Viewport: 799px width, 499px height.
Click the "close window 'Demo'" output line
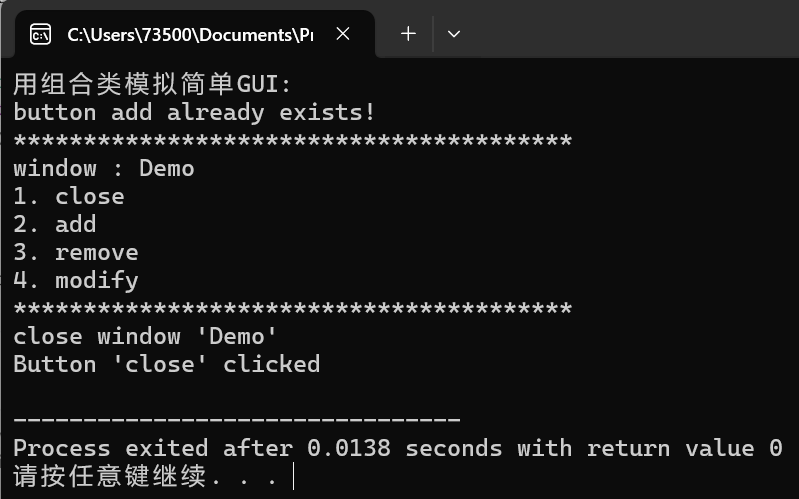145,336
